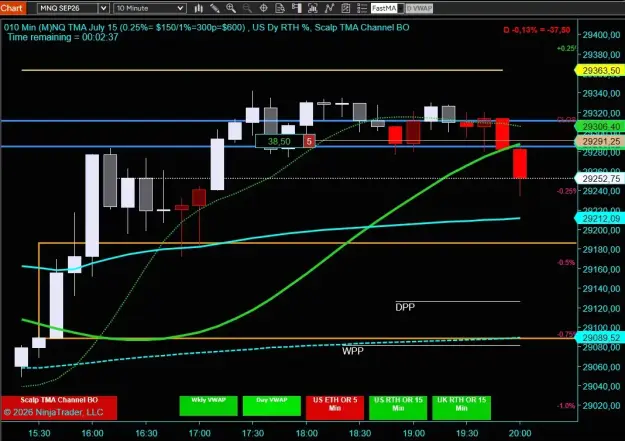Toggle the FastMA indicator button
Viewport: 625px width, 441px height.
point(384,8)
